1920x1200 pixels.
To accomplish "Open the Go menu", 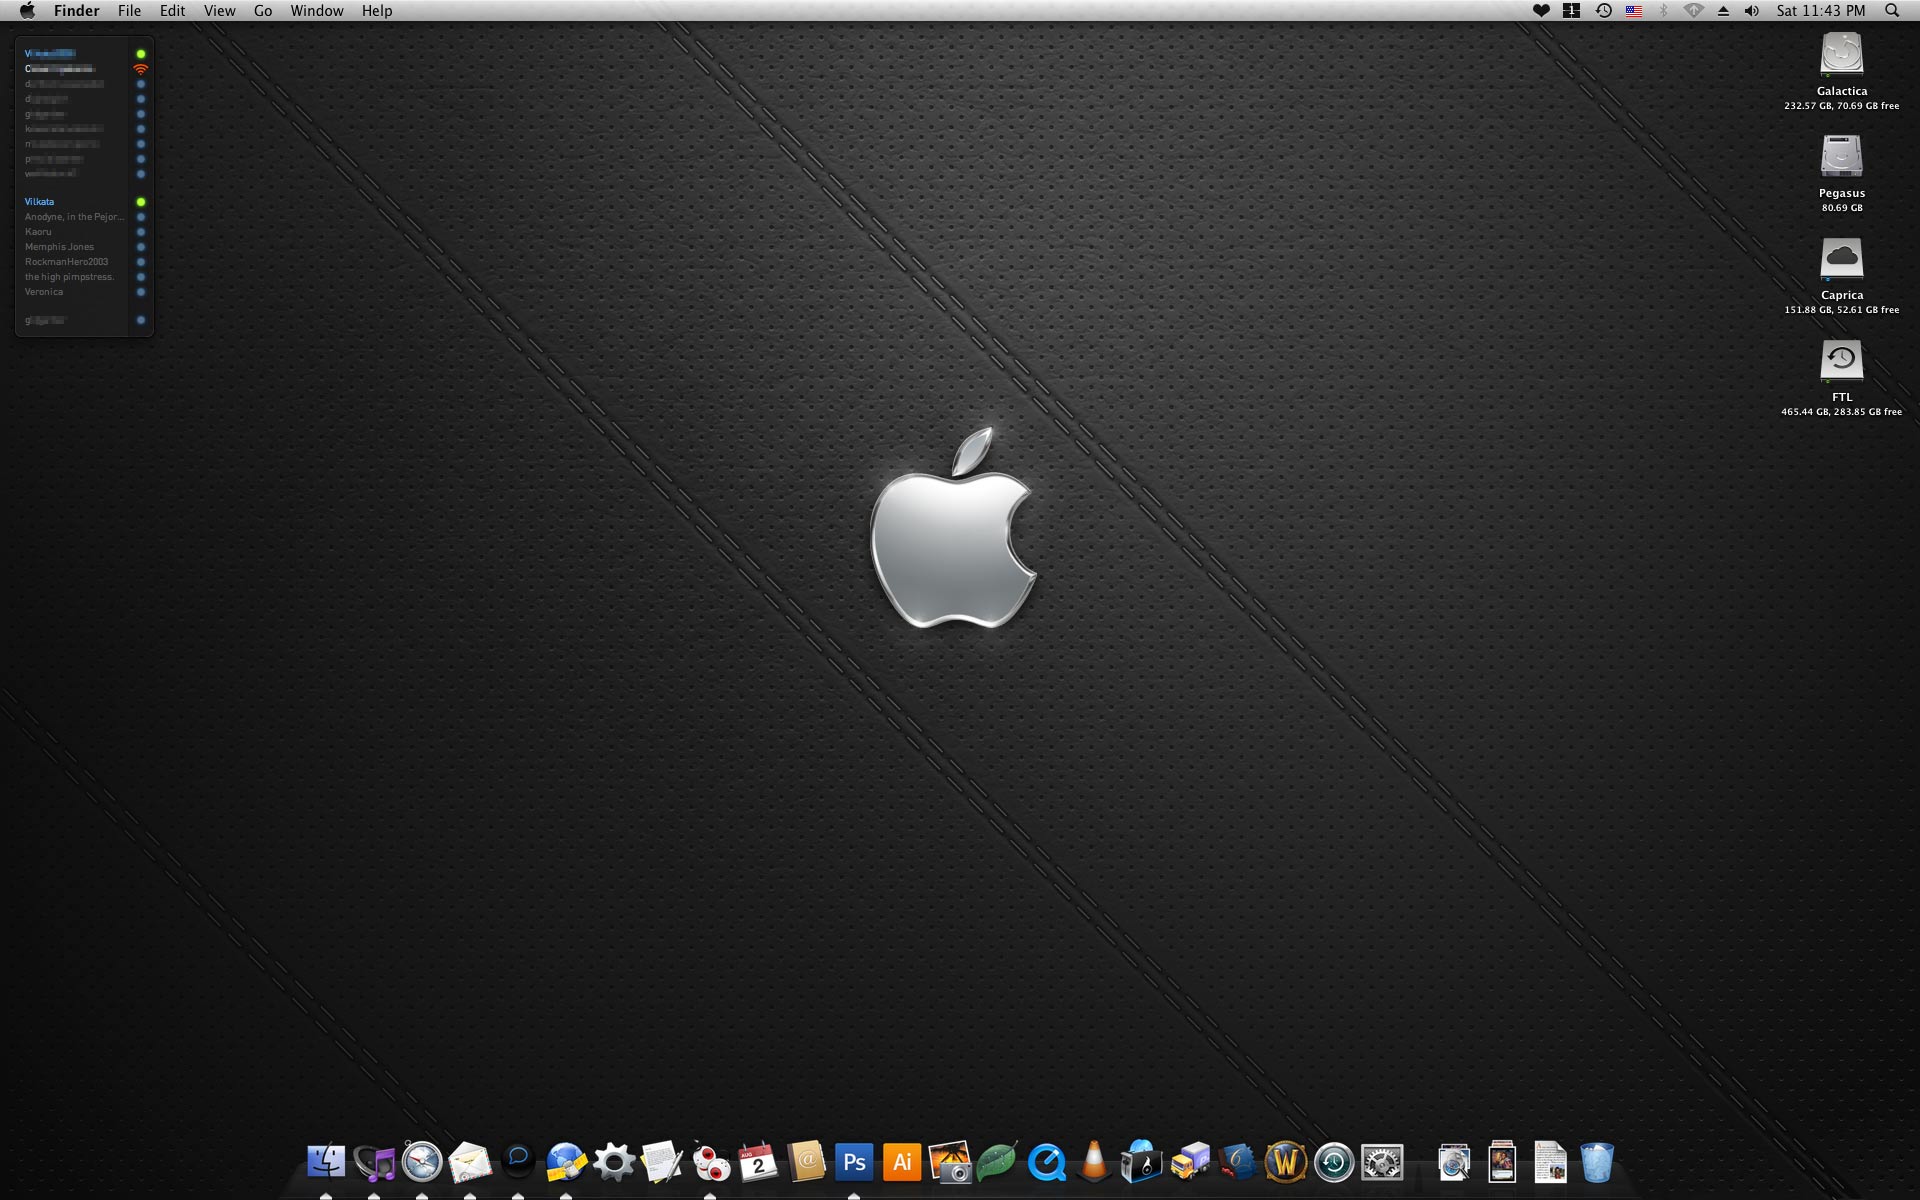I will coord(262,10).
